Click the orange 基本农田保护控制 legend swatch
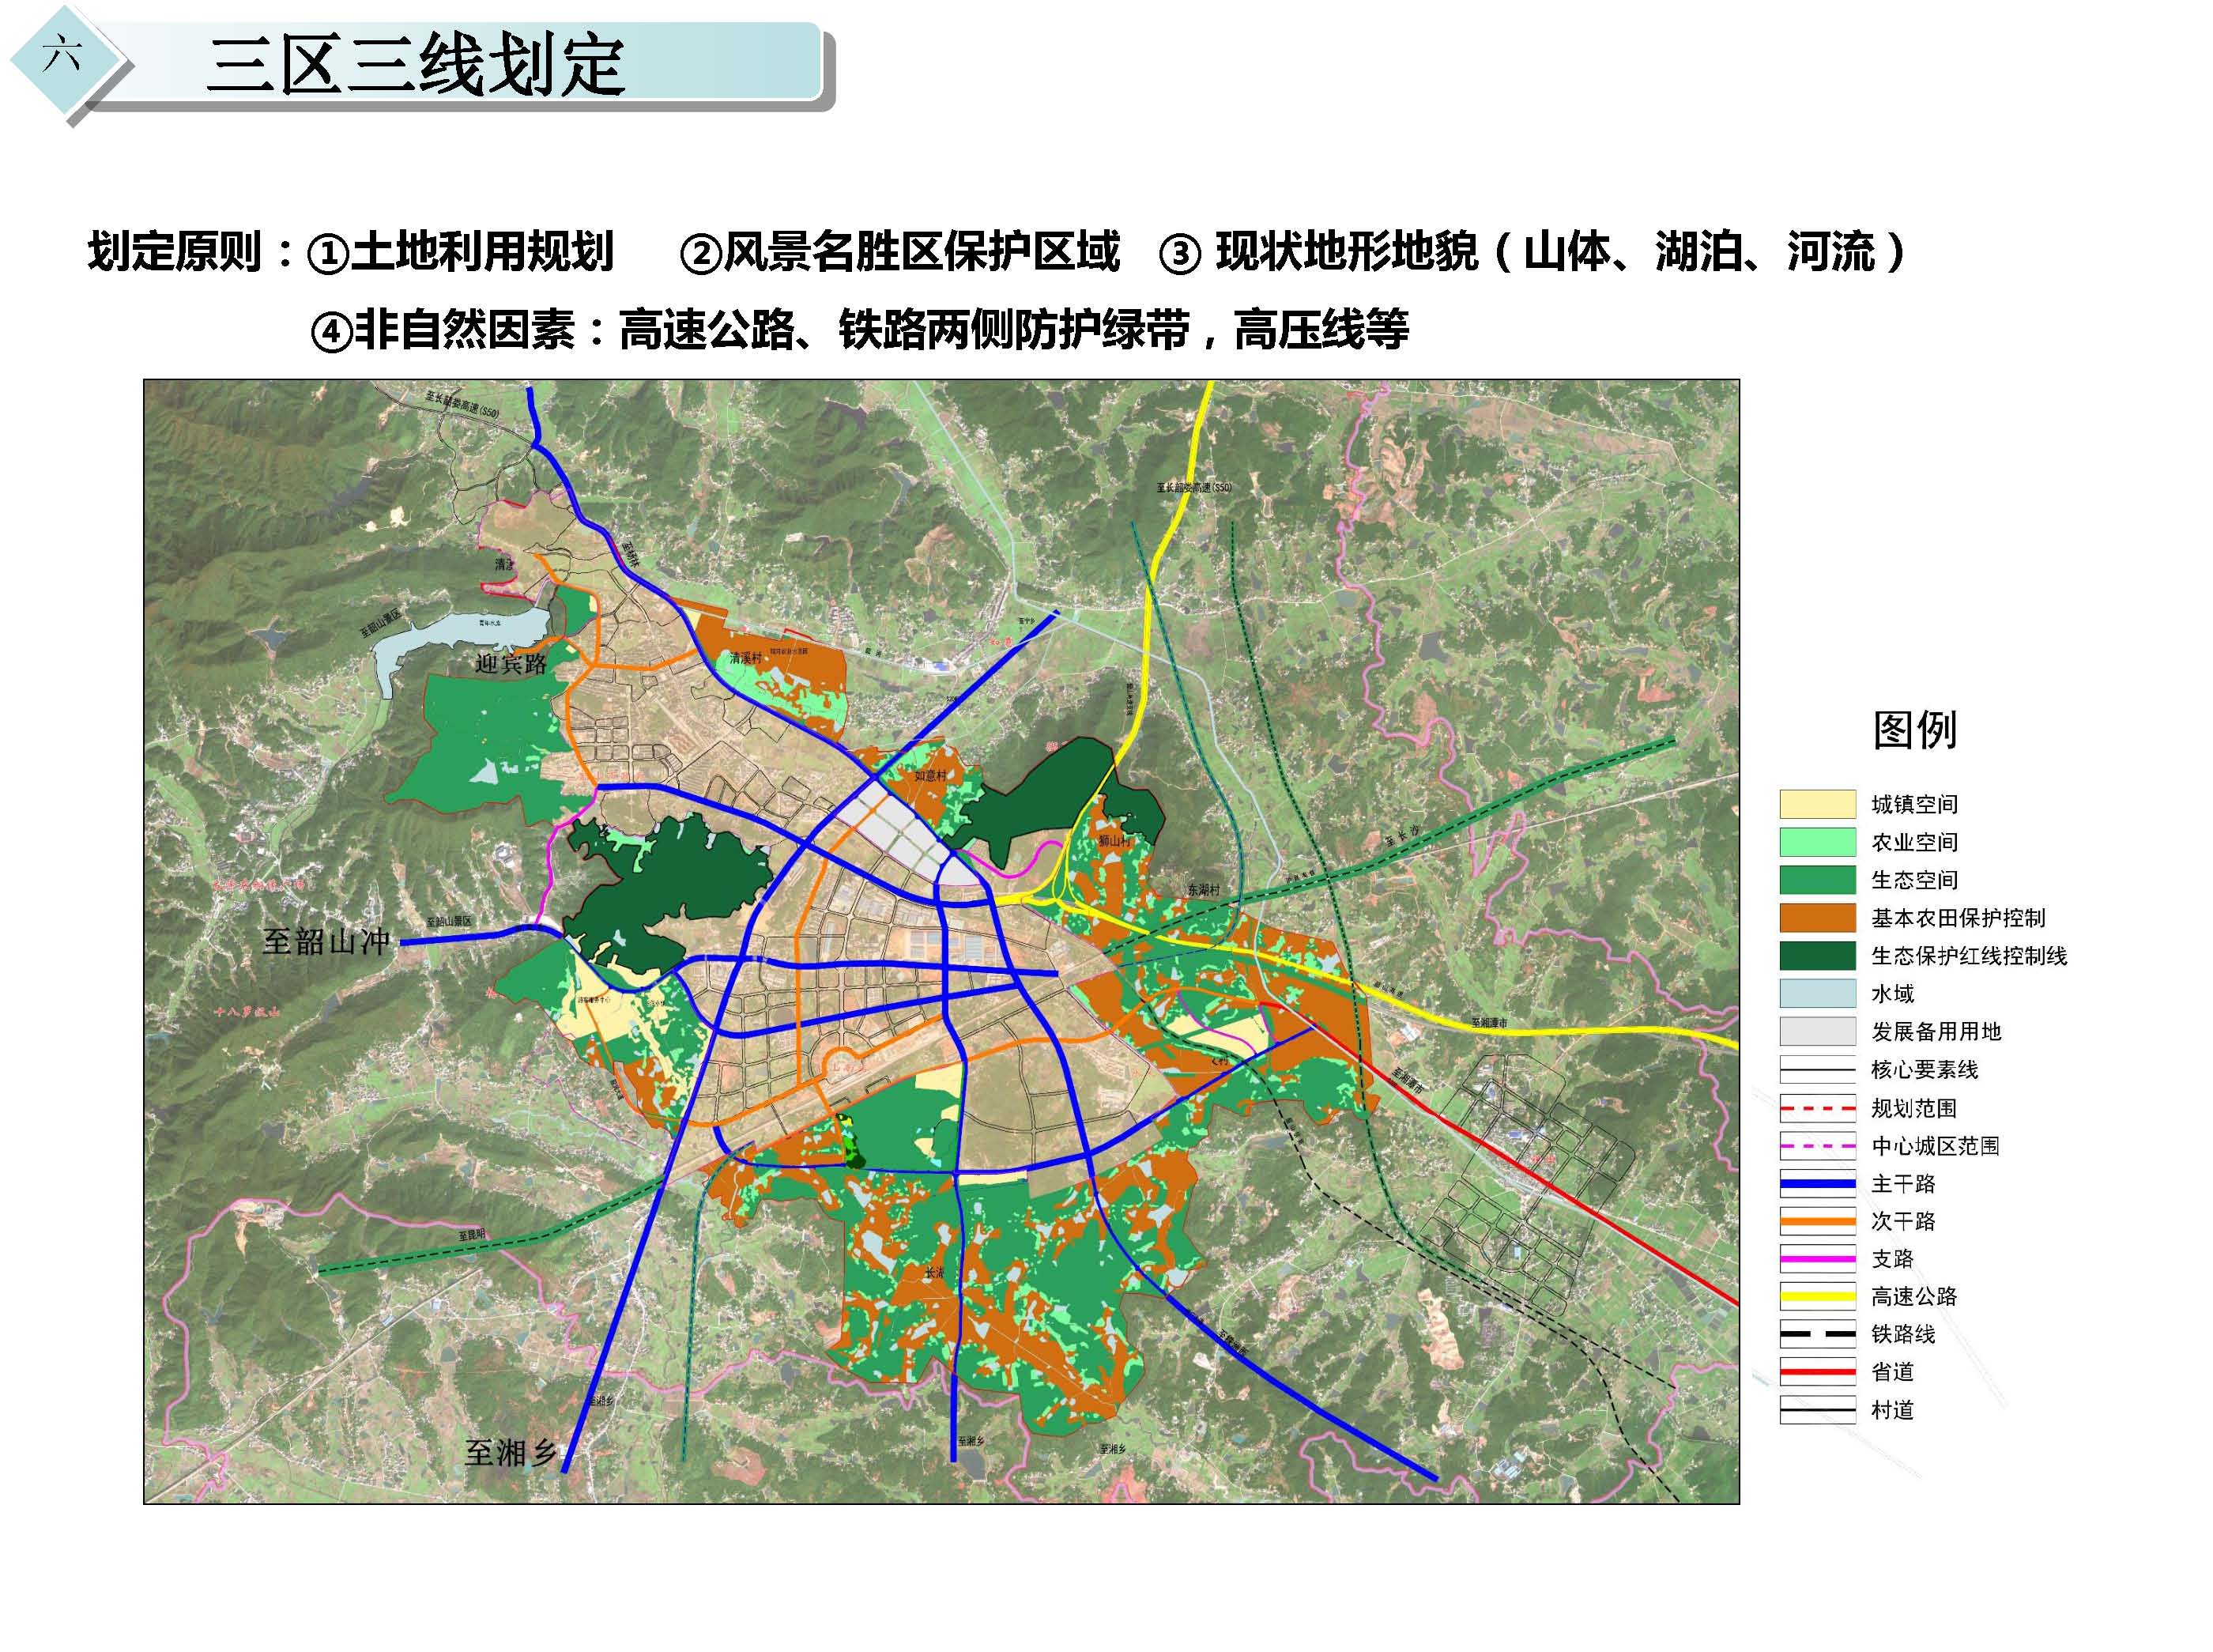The image size is (2213, 1652). (1817, 918)
